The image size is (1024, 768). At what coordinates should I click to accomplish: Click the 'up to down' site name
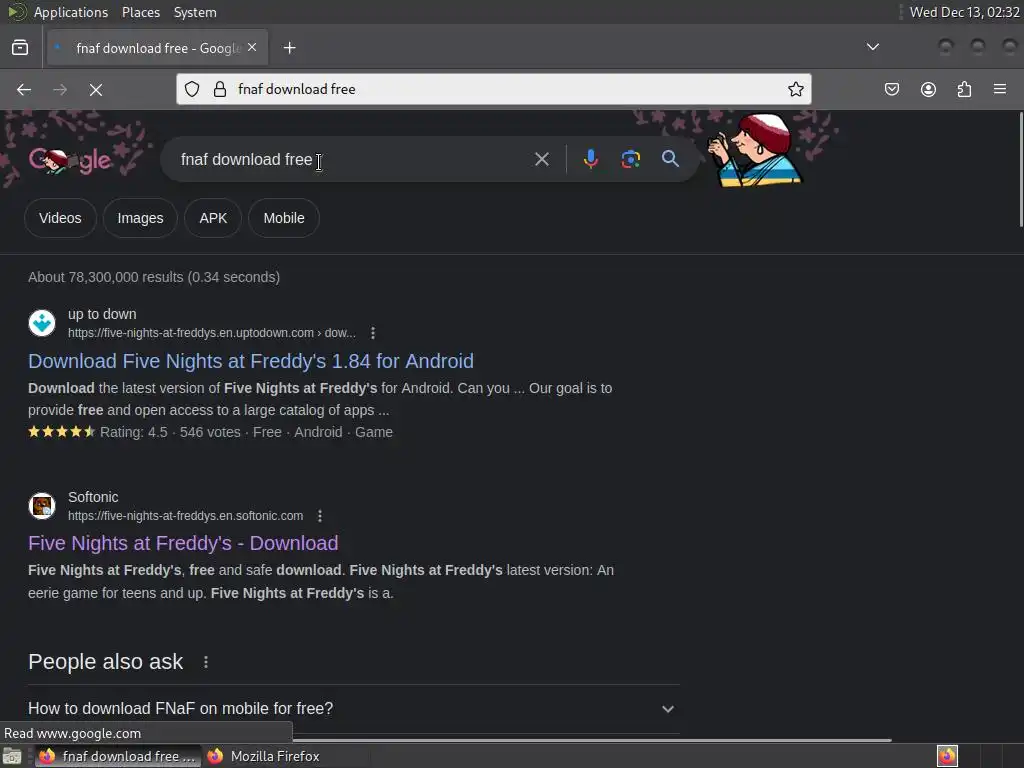(x=102, y=314)
